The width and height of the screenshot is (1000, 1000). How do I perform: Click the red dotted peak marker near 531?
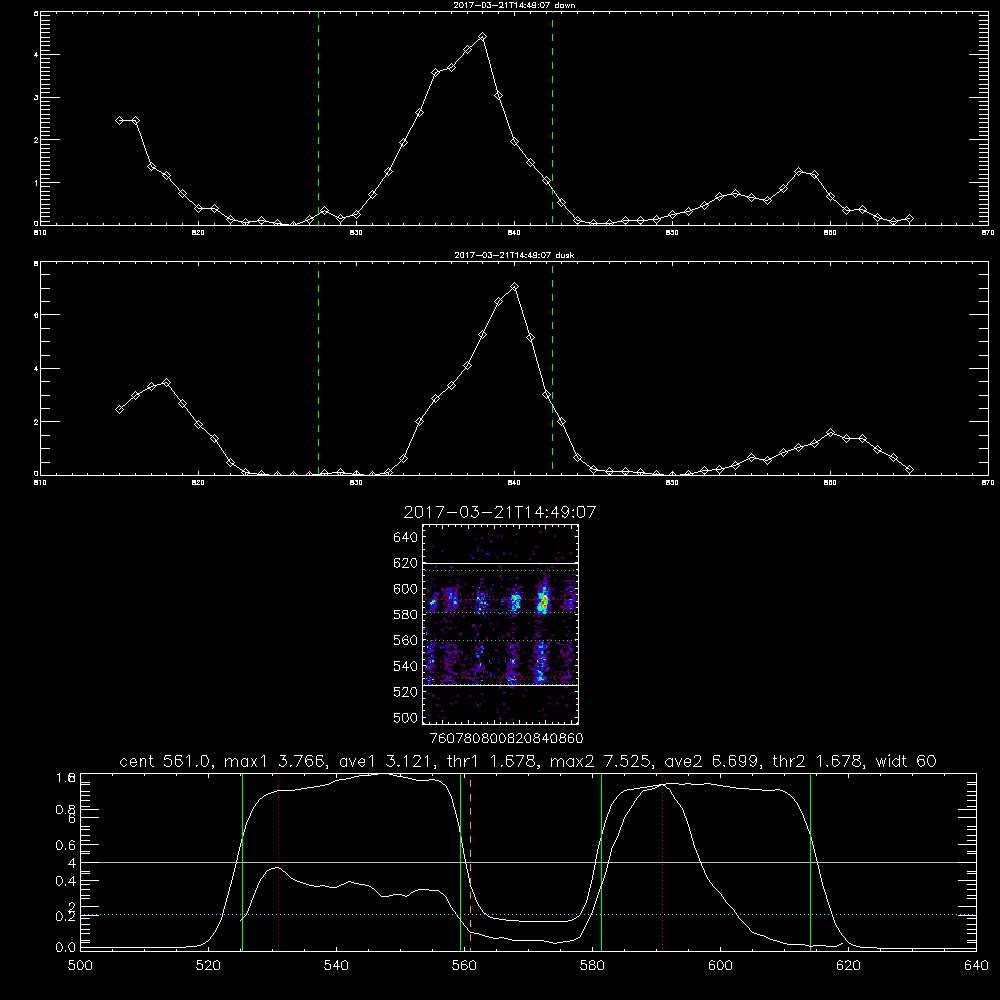pos(279,862)
